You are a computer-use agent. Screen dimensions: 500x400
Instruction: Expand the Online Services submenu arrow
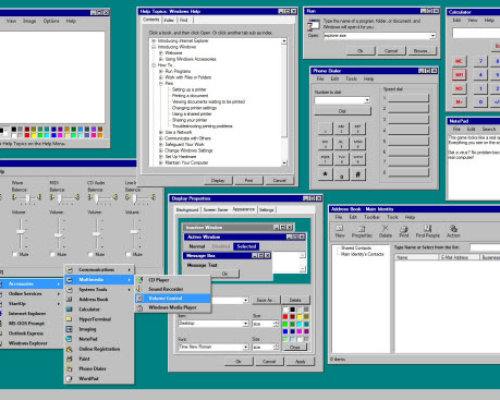pos(59,294)
